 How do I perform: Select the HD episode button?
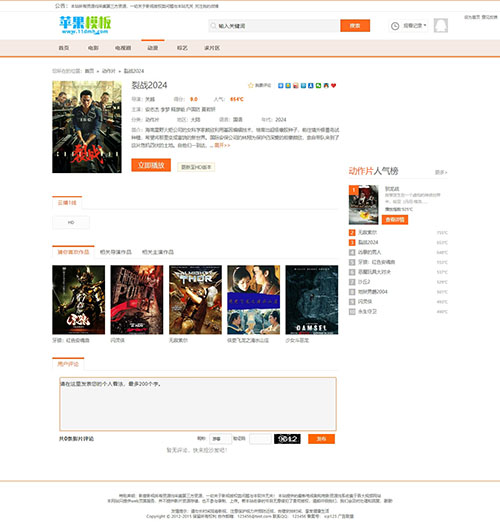[71, 223]
